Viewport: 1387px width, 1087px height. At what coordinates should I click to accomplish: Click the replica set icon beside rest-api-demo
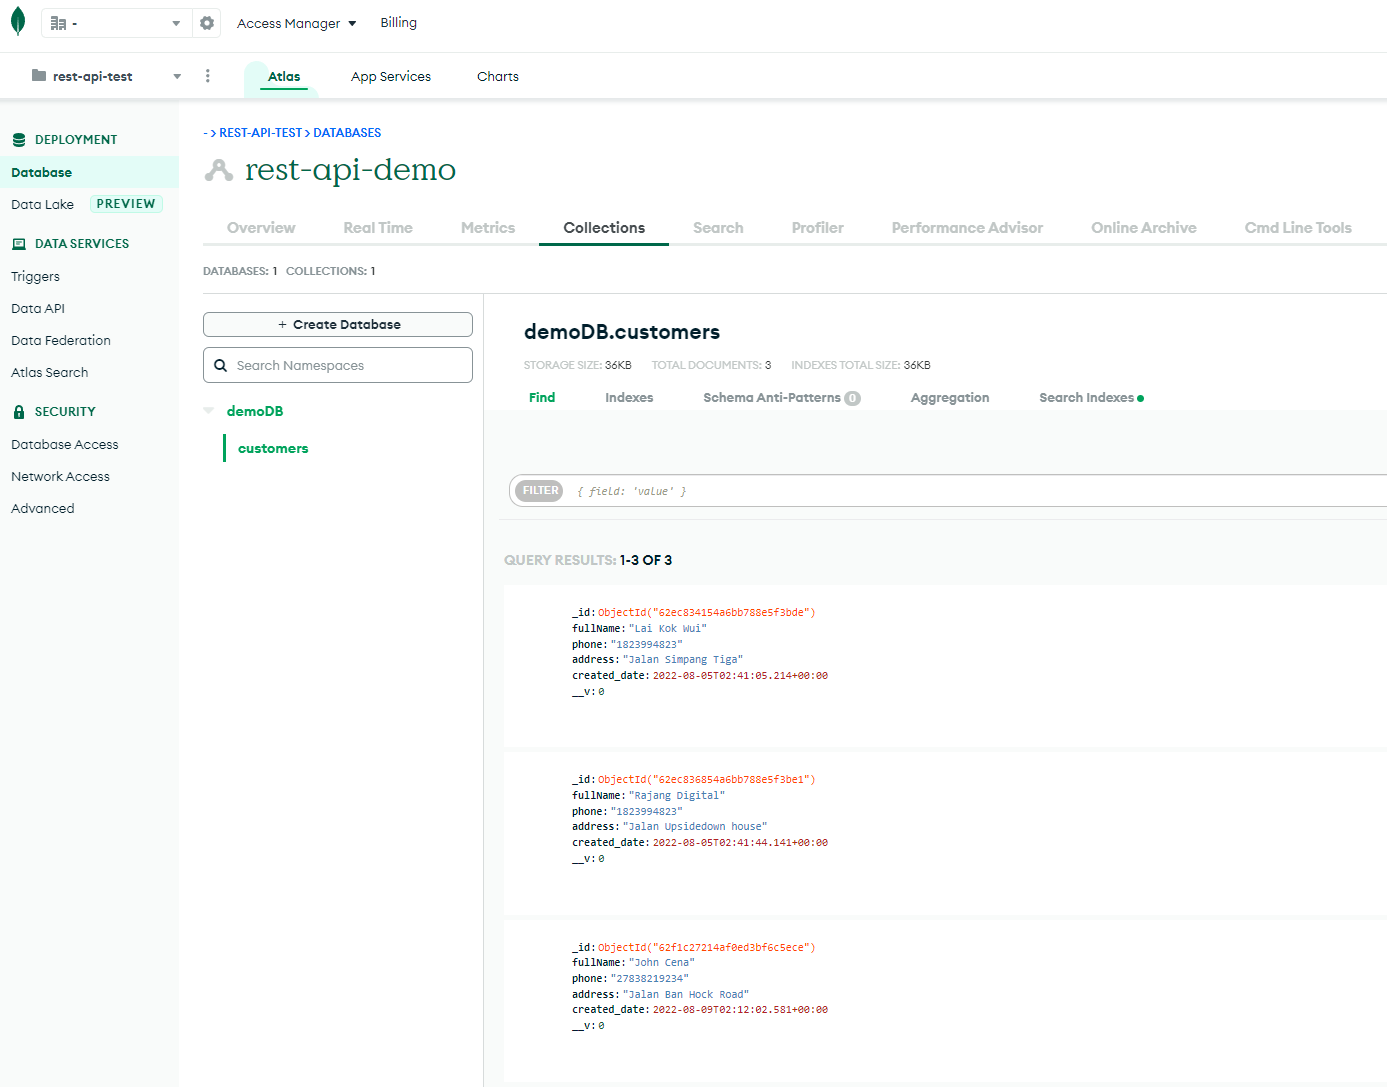(x=219, y=169)
